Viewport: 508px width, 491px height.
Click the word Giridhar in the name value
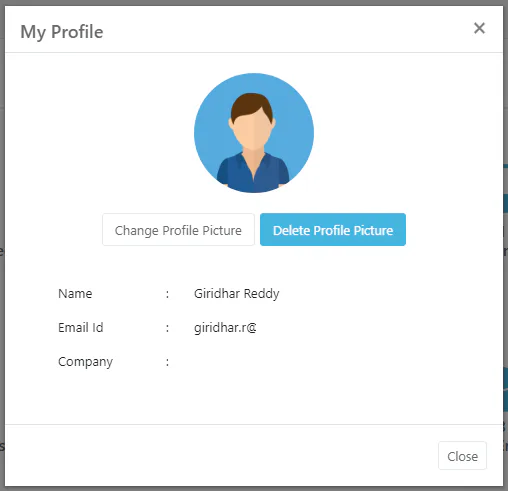pos(217,294)
